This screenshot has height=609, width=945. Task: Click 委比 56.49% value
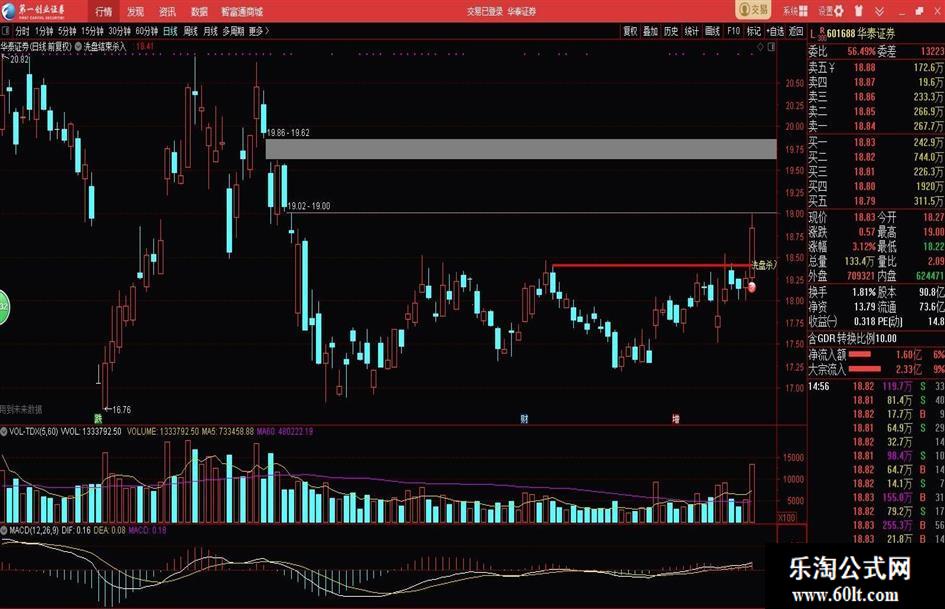pyautogui.click(x=861, y=51)
